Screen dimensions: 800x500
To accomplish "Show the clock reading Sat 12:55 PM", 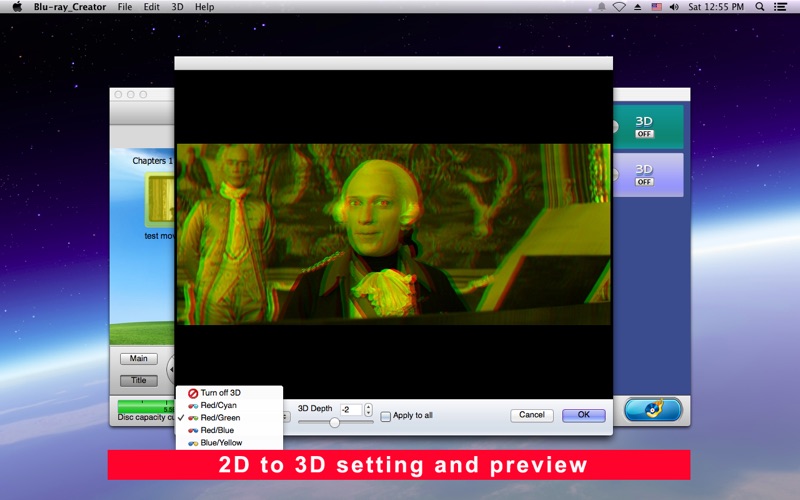I will click(716, 7).
